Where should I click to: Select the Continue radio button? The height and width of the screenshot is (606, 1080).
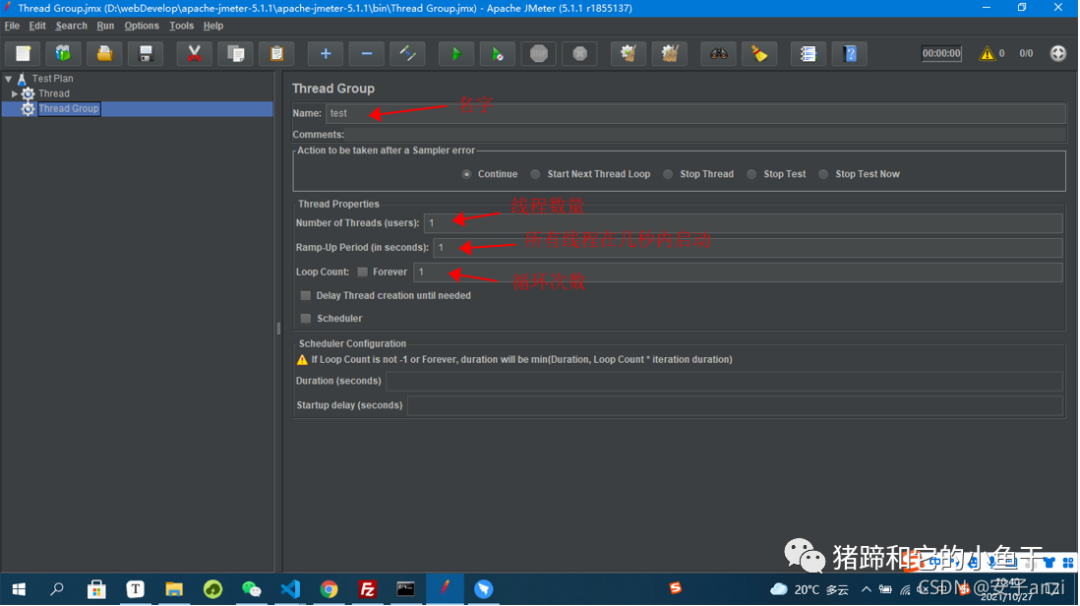[467, 174]
